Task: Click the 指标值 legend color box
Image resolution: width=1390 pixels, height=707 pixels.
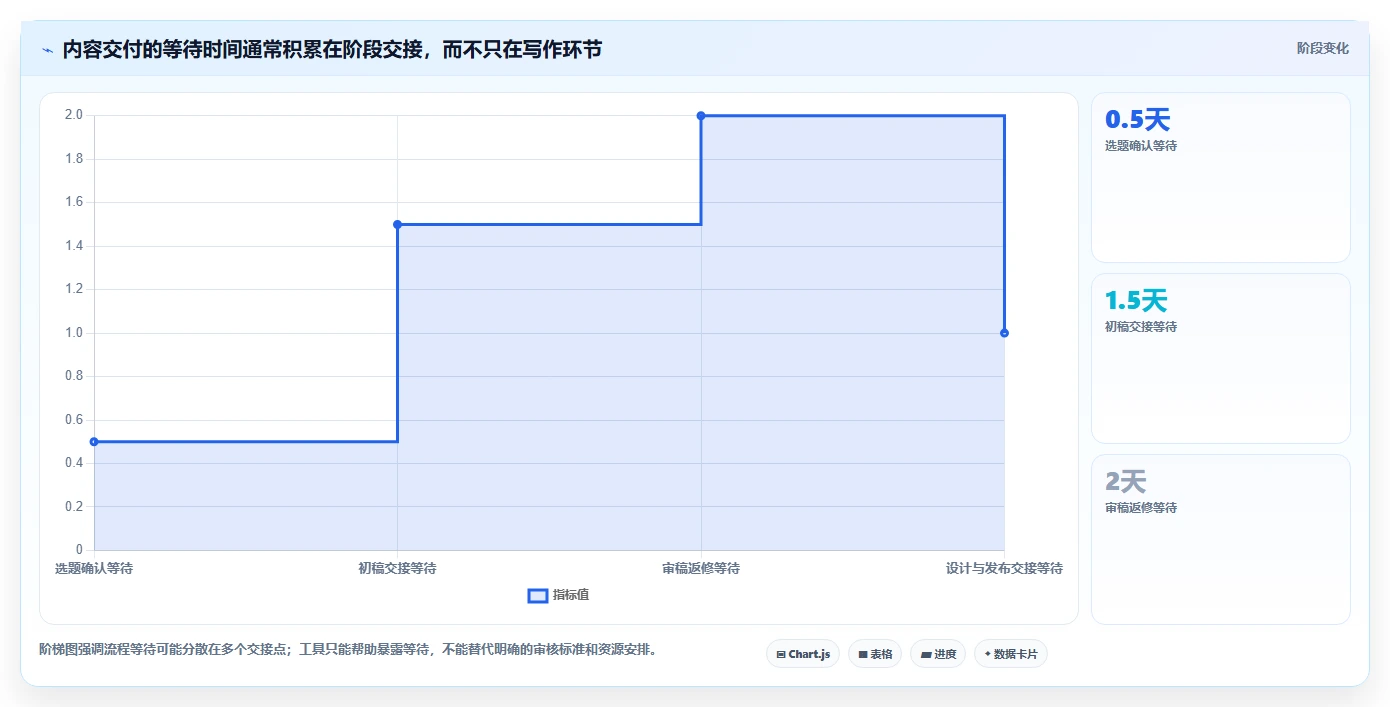Action: coord(537,596)
